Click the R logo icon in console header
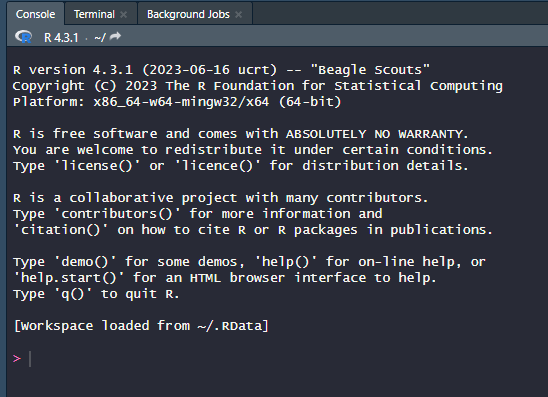 pyautogui.click(x=23, y=36)
